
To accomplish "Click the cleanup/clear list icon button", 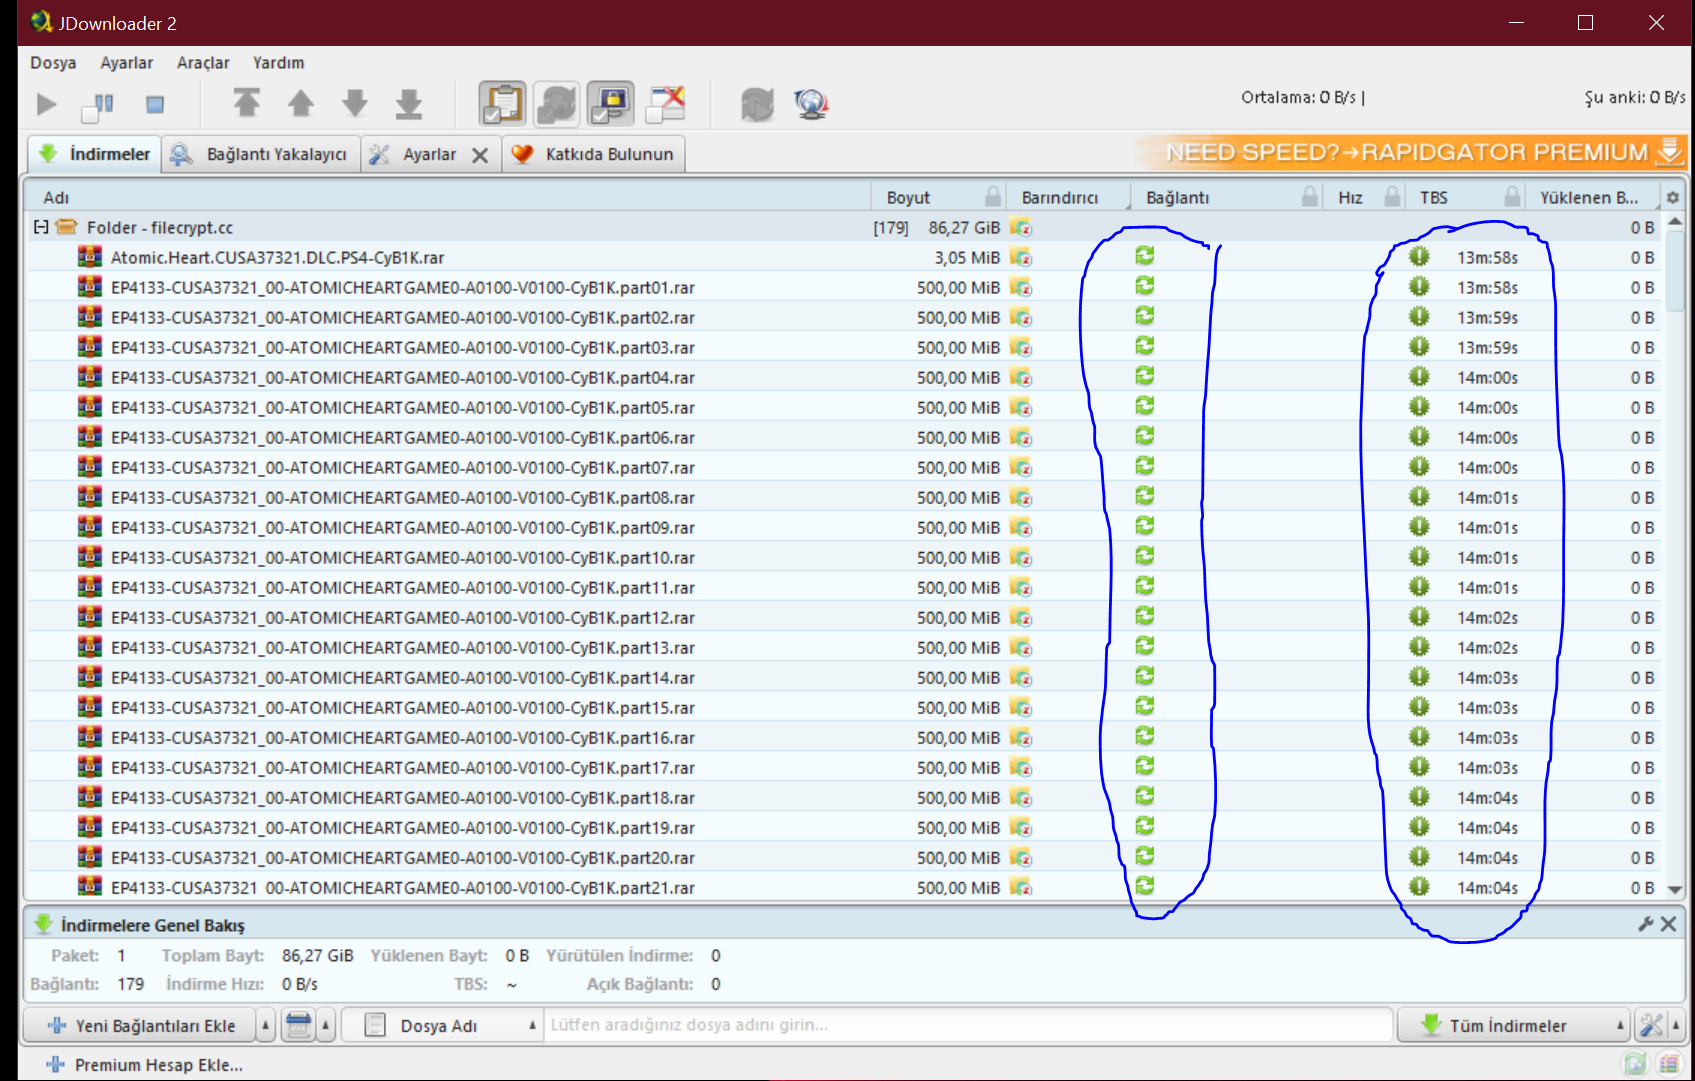I will pos(298,1025).
